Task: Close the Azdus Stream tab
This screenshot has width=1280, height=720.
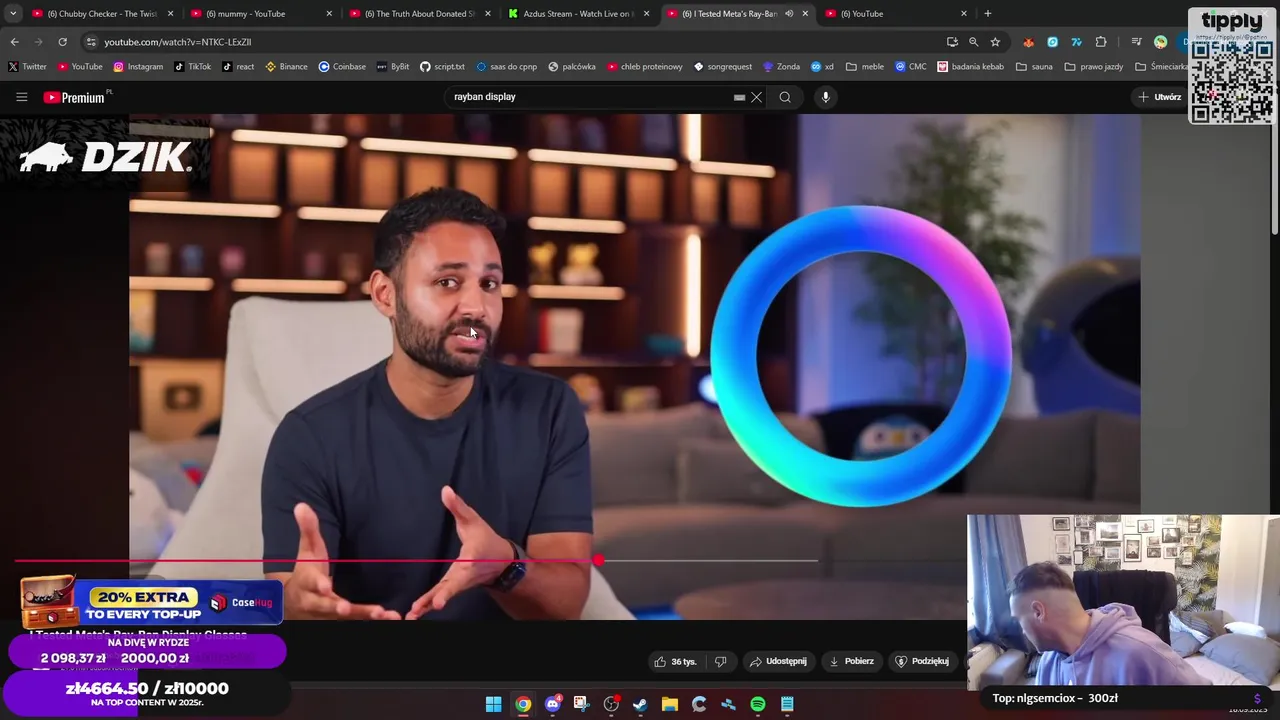Action: point(646,14)
